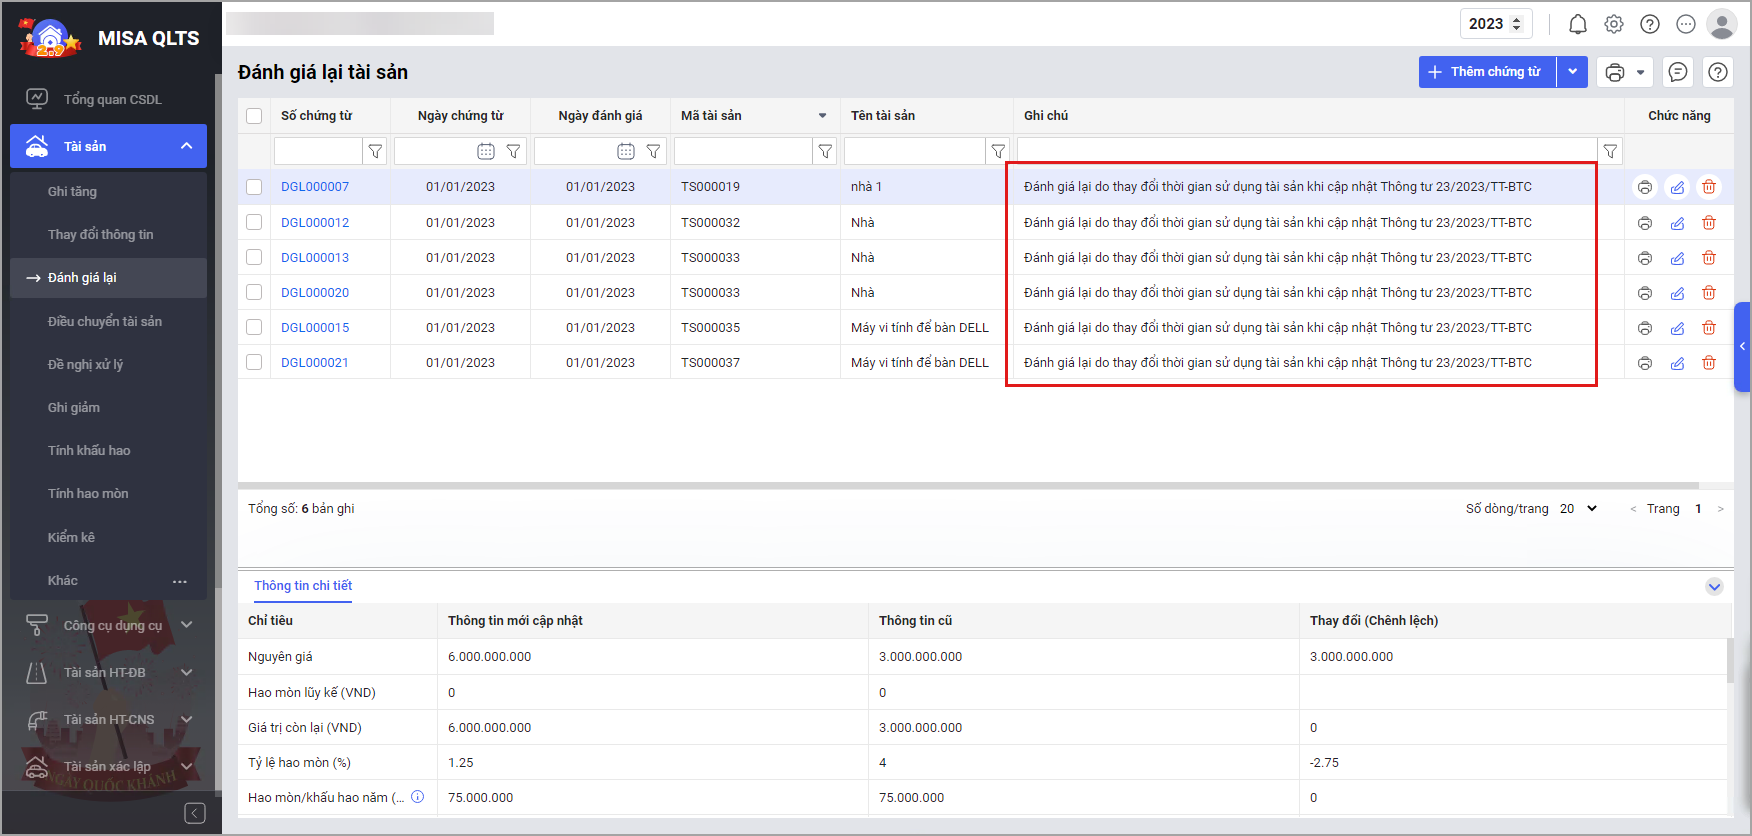Edit voucher DGL000012 with pencil icon
The image size is (1752, 836).
coord(1677,223)
